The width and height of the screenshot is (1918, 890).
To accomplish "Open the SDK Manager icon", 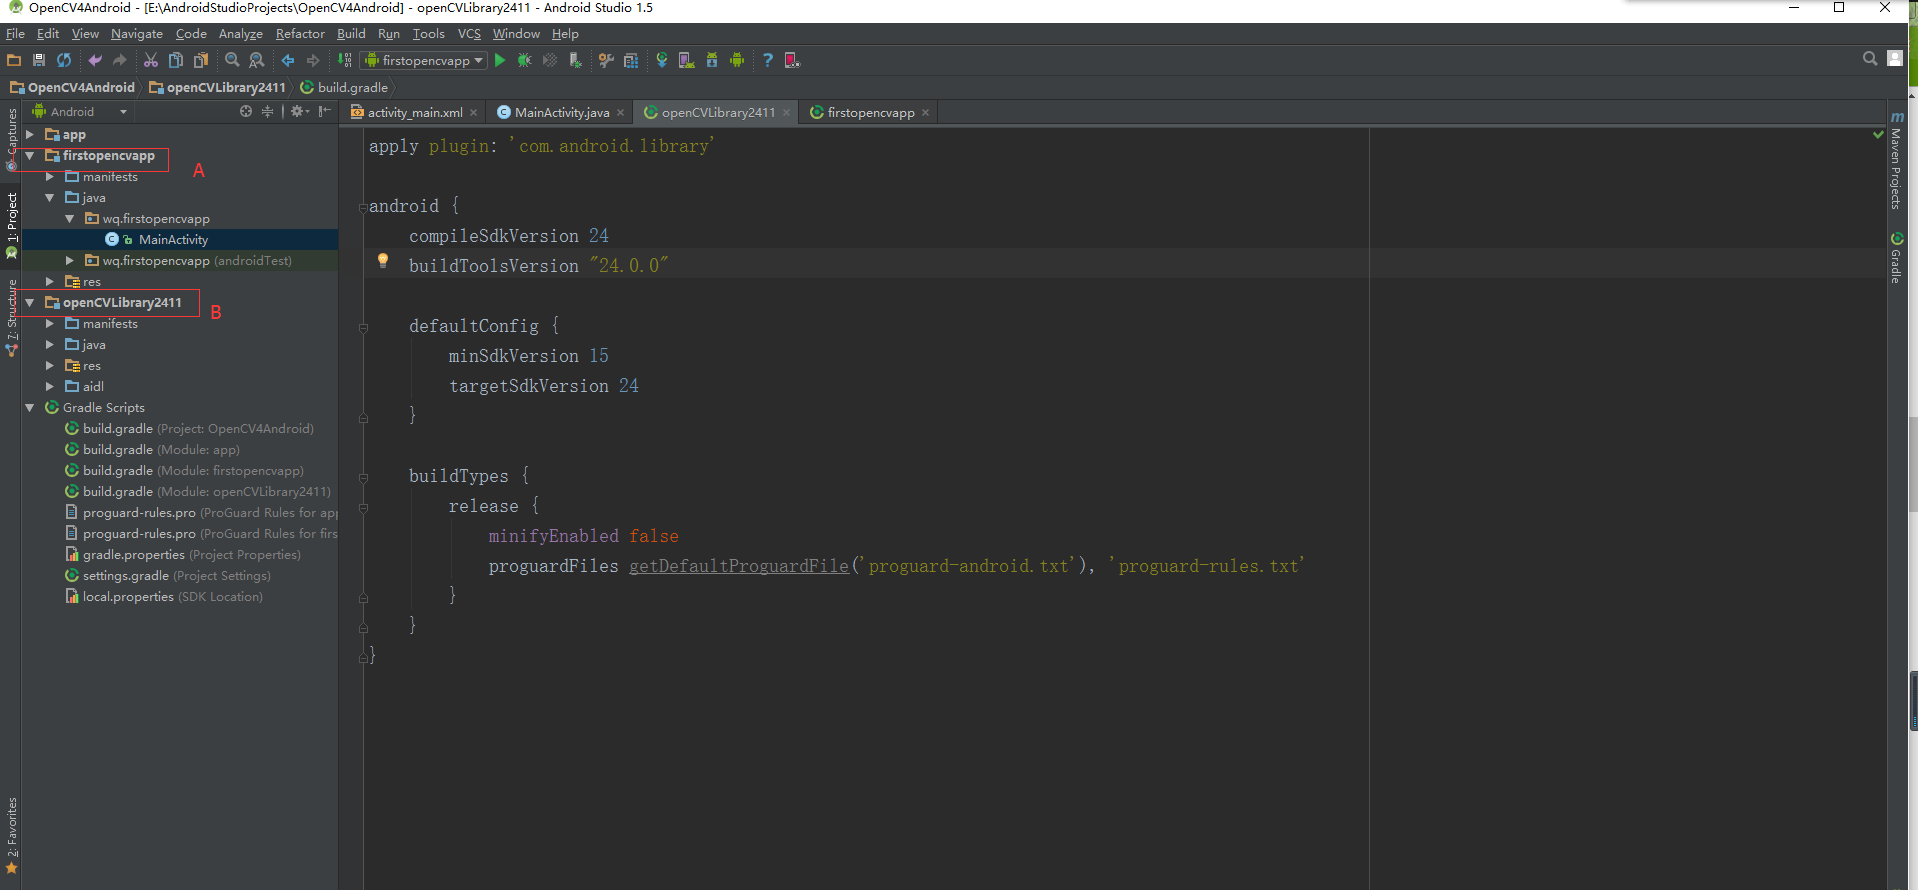I will click(x=711, y=60).
